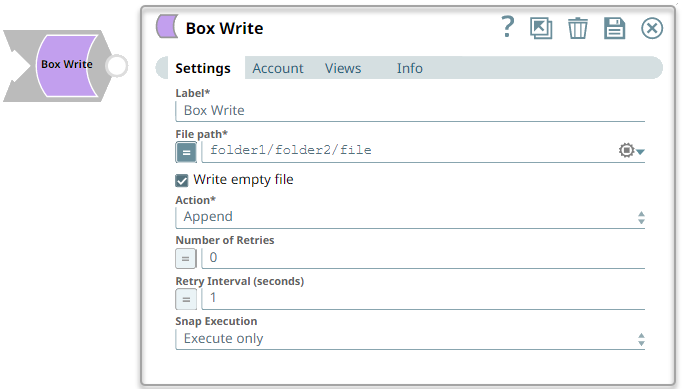Viewport: 682px width, 389px height.
Task: Open the Action dropdown showing Append
Action: tap(410, 217)
